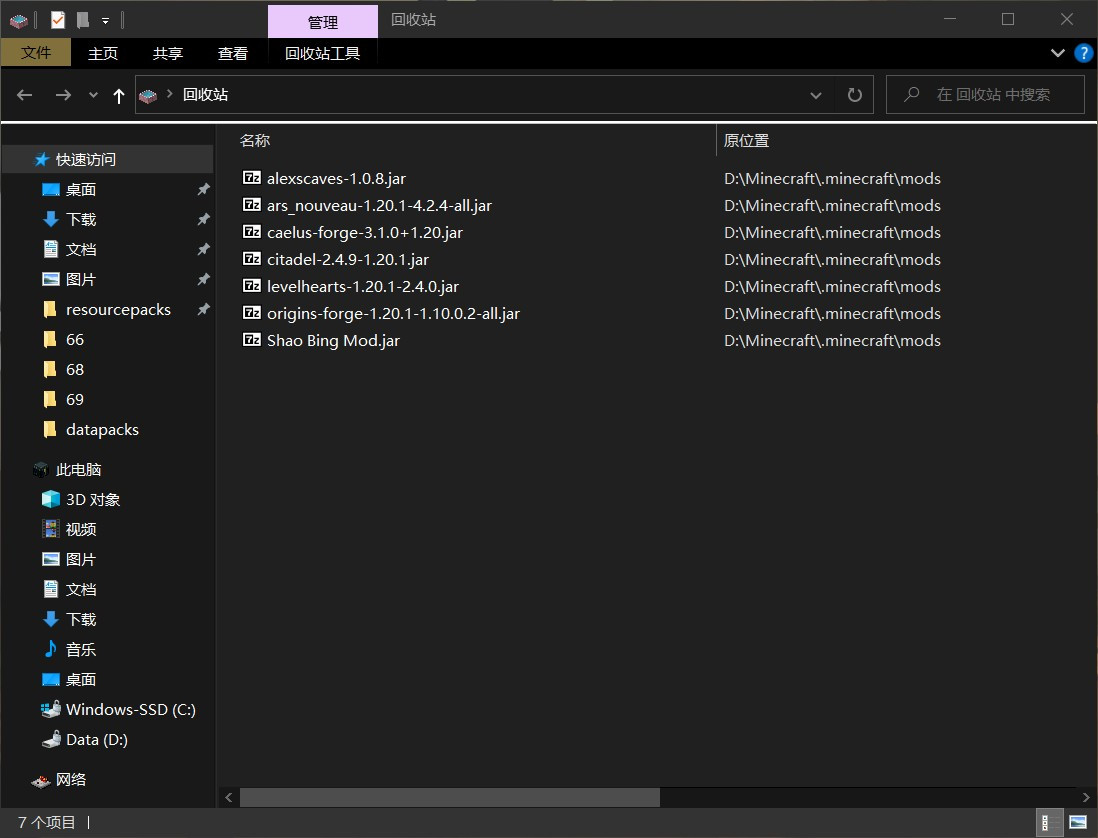The height and width of the screenshot is (838, 1098).
Task: Switch to the 回收站工具 ribbon tab
Action: (x=323, y=53)
